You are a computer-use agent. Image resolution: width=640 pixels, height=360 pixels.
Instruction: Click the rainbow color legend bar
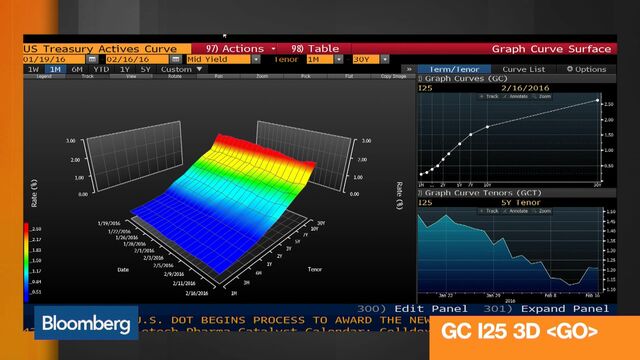point(26,261)
